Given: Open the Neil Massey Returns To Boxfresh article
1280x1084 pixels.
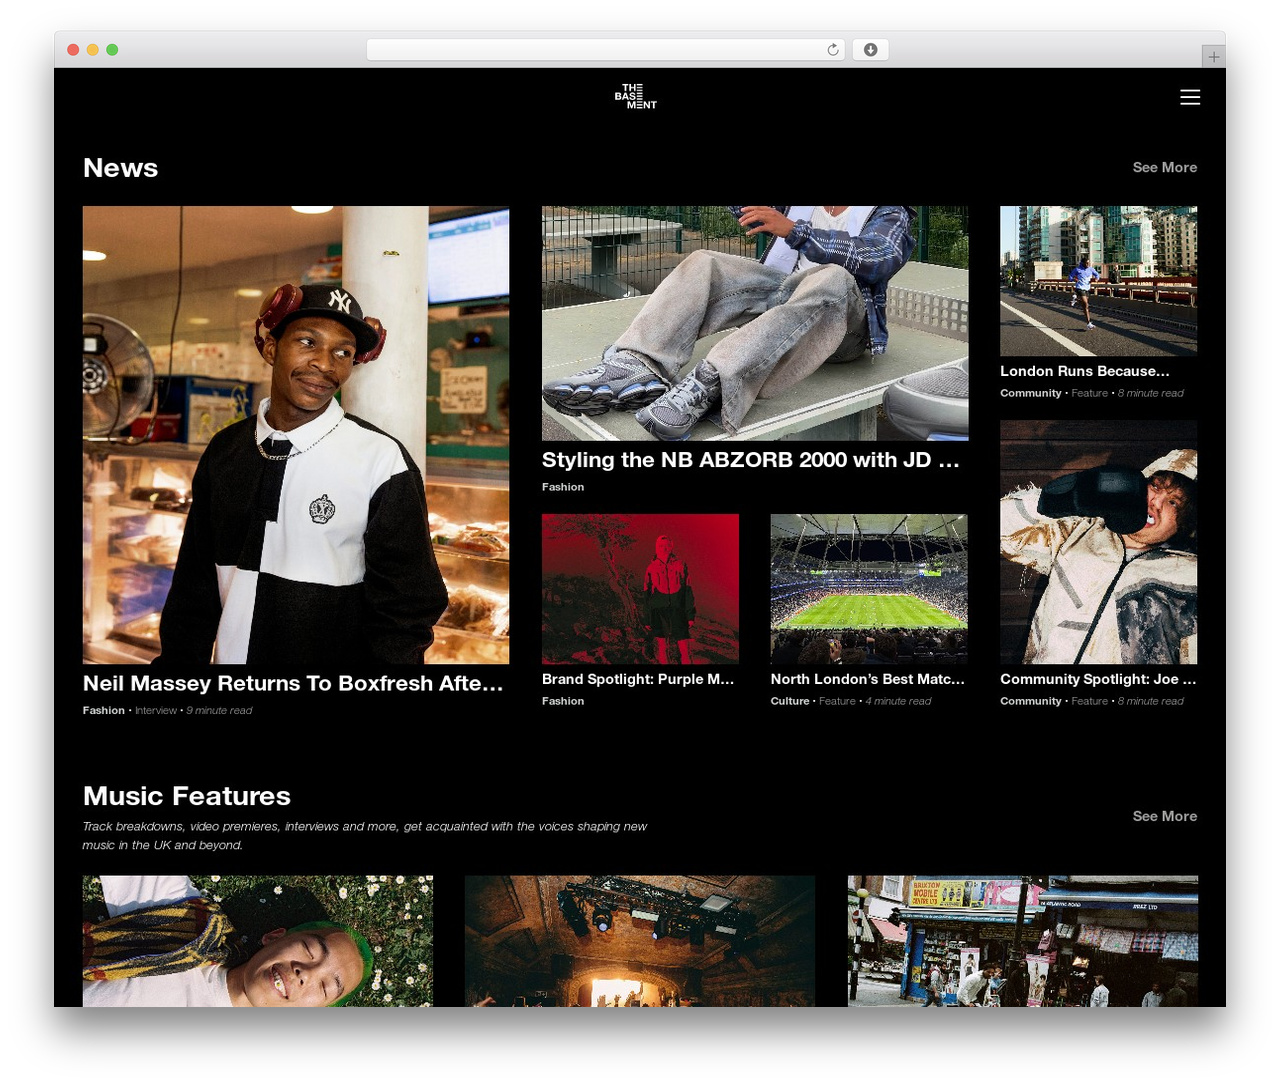Looking at the screenshot, I should [293, 683].
